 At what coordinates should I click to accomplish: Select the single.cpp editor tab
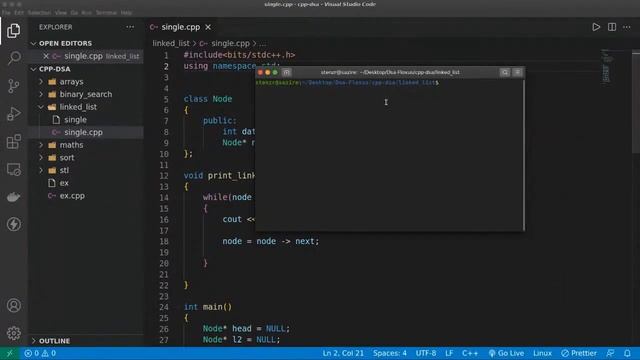click(x=181, y=27)
